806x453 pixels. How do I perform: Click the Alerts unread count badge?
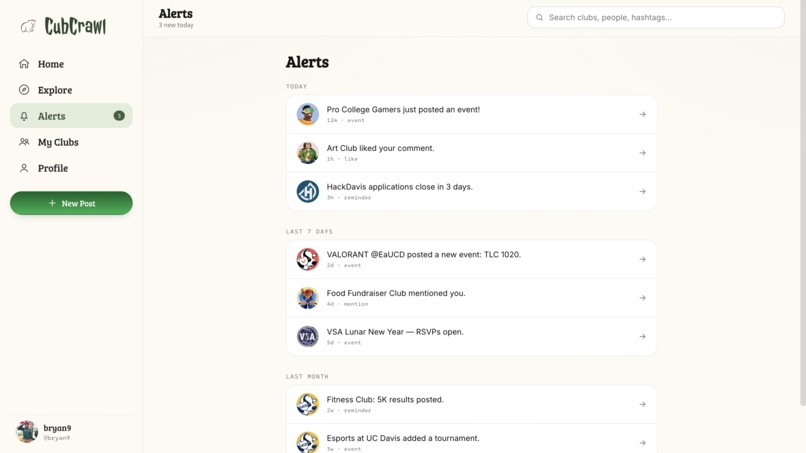[119, 116]
